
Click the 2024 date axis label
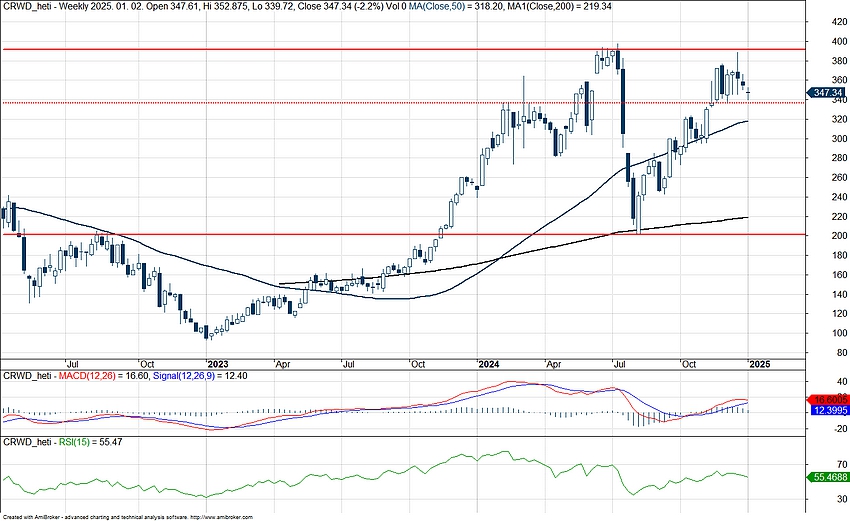[x=489, y=364]
